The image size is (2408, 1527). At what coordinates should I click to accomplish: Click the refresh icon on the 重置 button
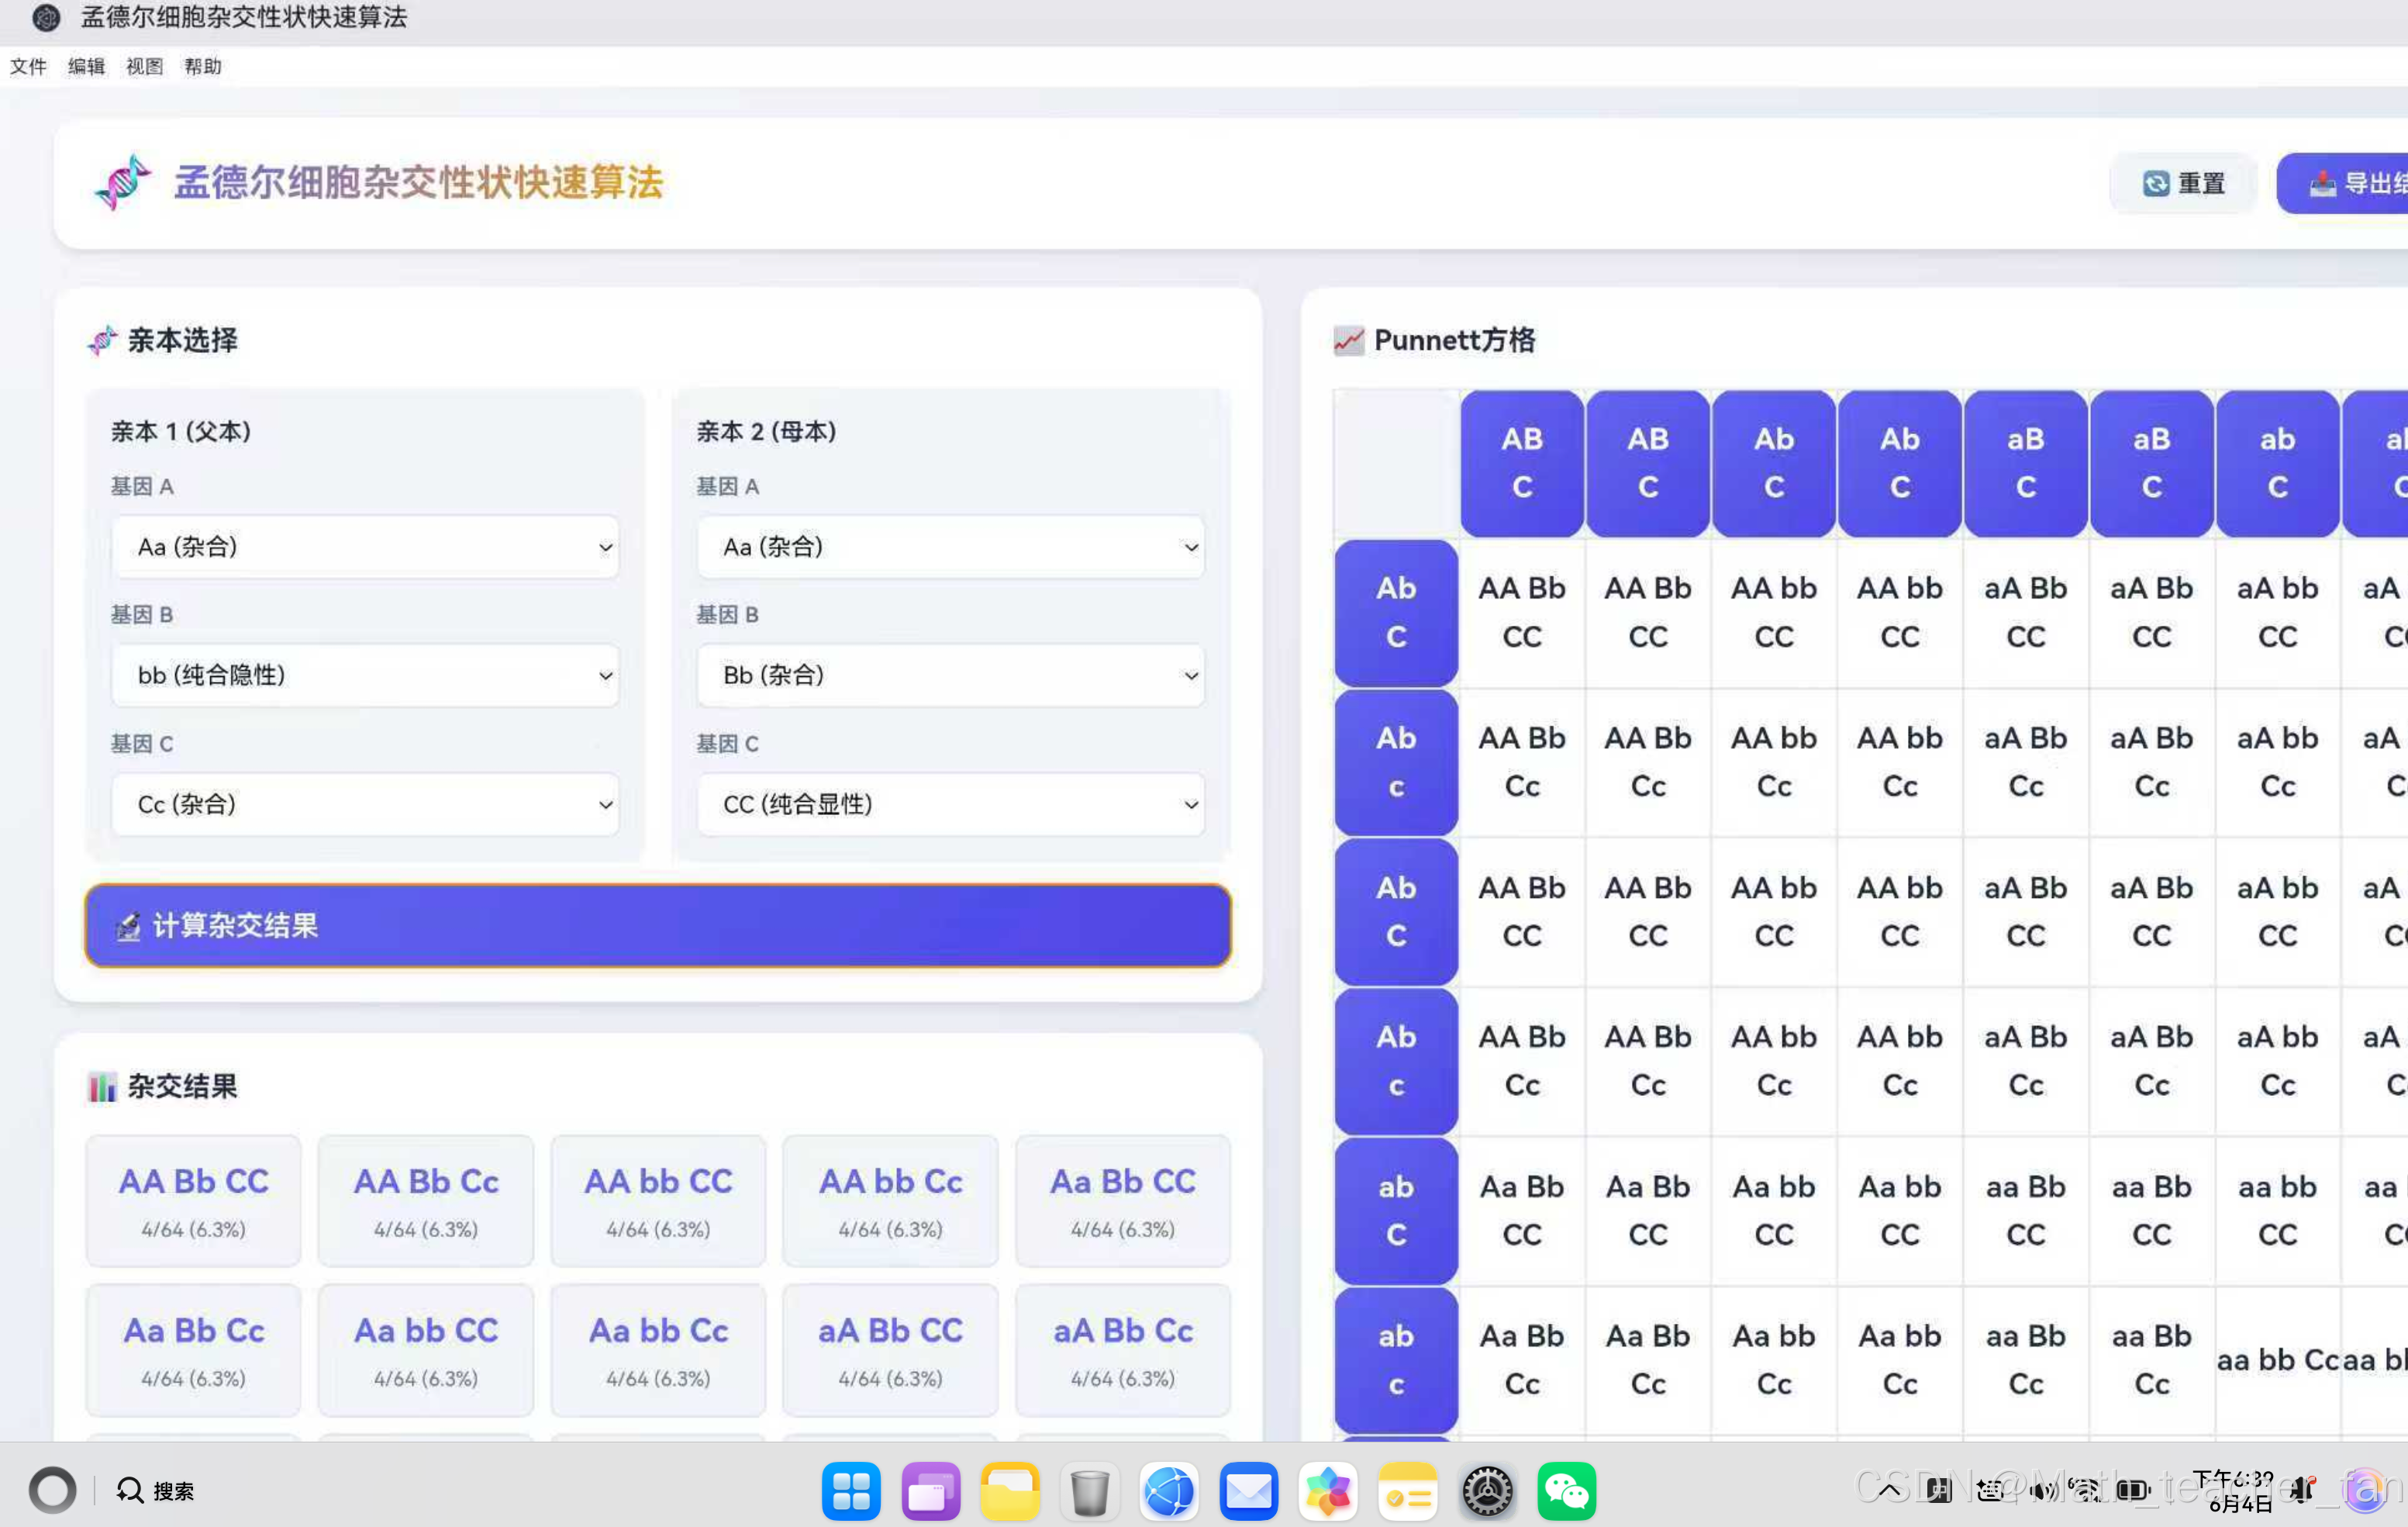[x=2156, y=184]
